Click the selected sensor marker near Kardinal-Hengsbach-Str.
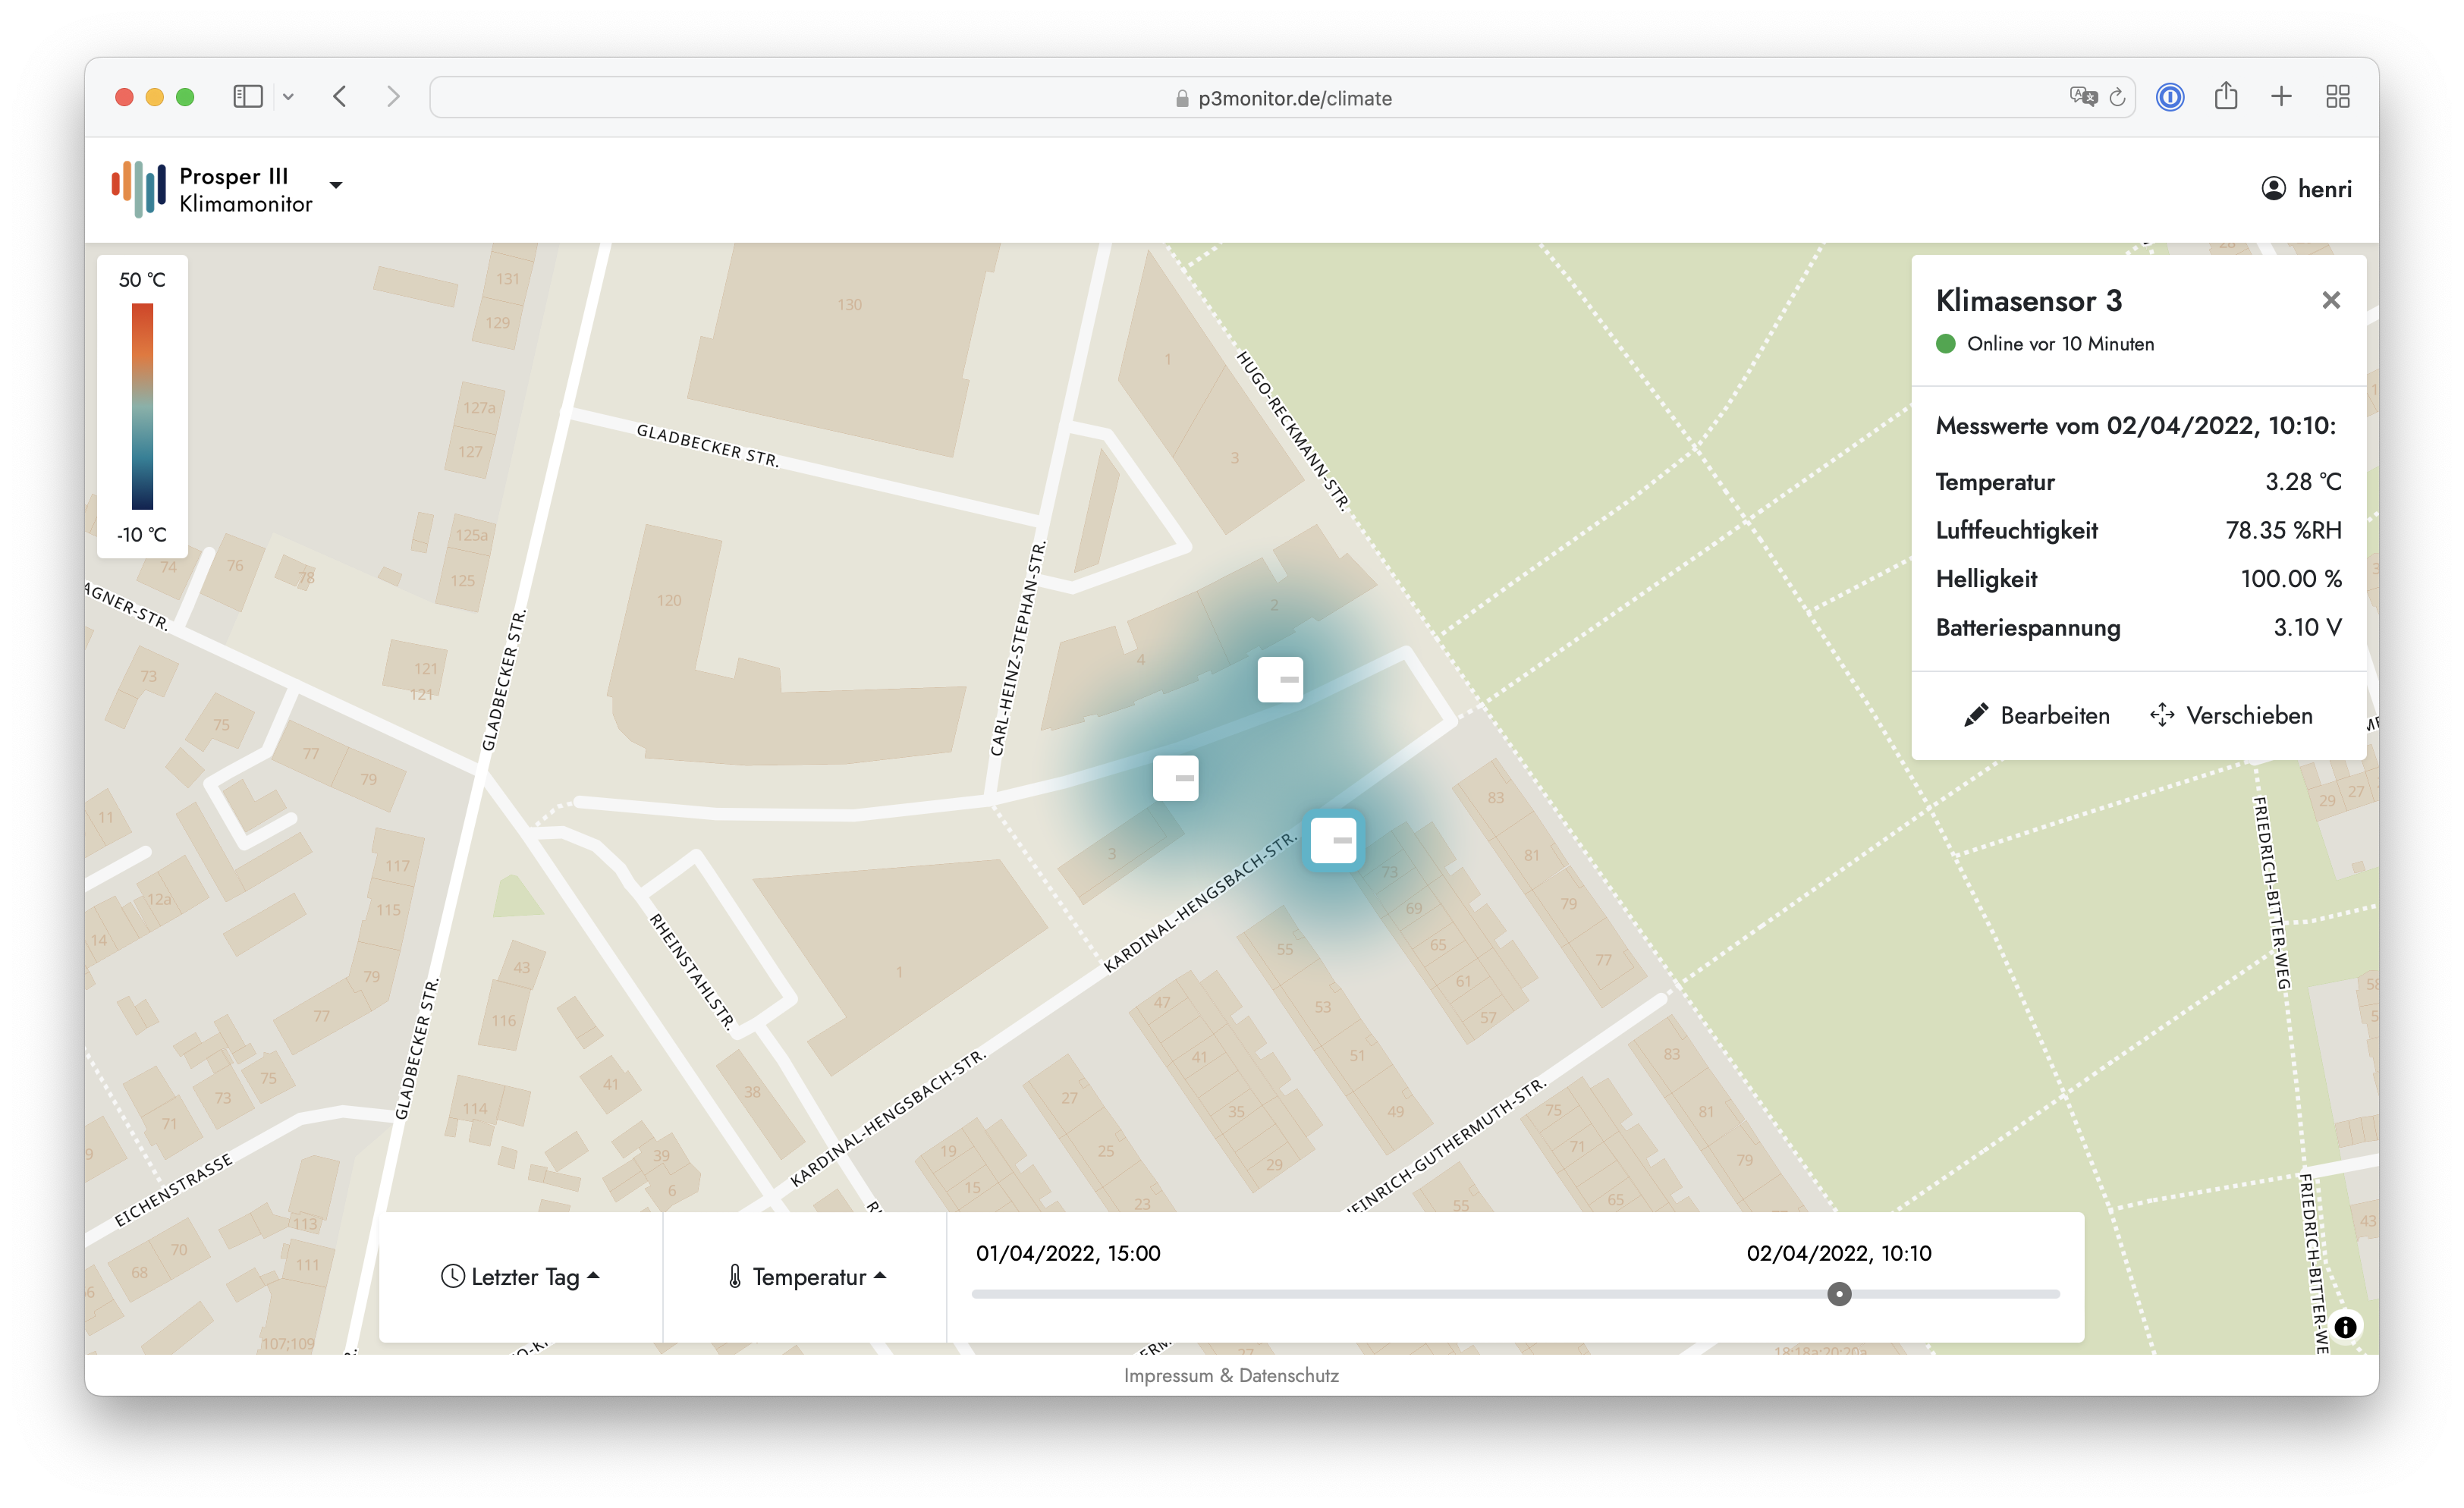Viewport: 2464px width, 1508px height. (x=1333, y=840)
